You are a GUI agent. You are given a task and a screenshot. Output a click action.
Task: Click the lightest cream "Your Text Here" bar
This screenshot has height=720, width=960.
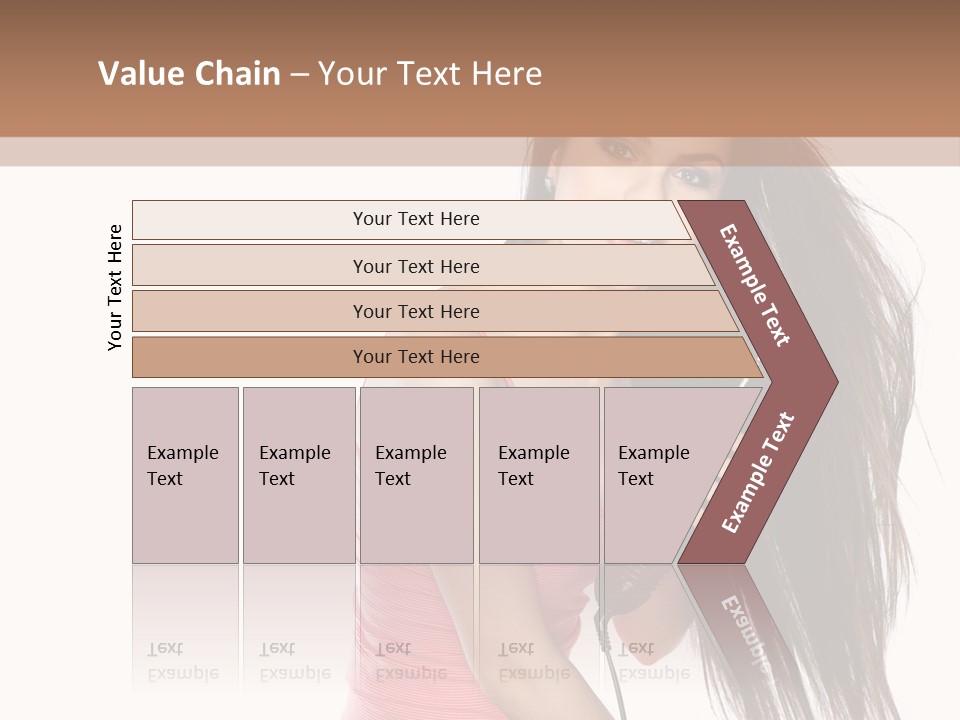point(411,220)
